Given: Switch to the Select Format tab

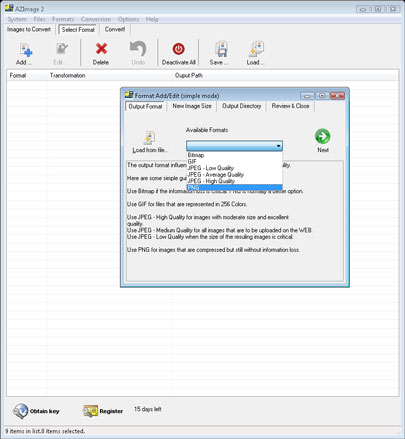Looking at the screenshot, I should [78, 29].
